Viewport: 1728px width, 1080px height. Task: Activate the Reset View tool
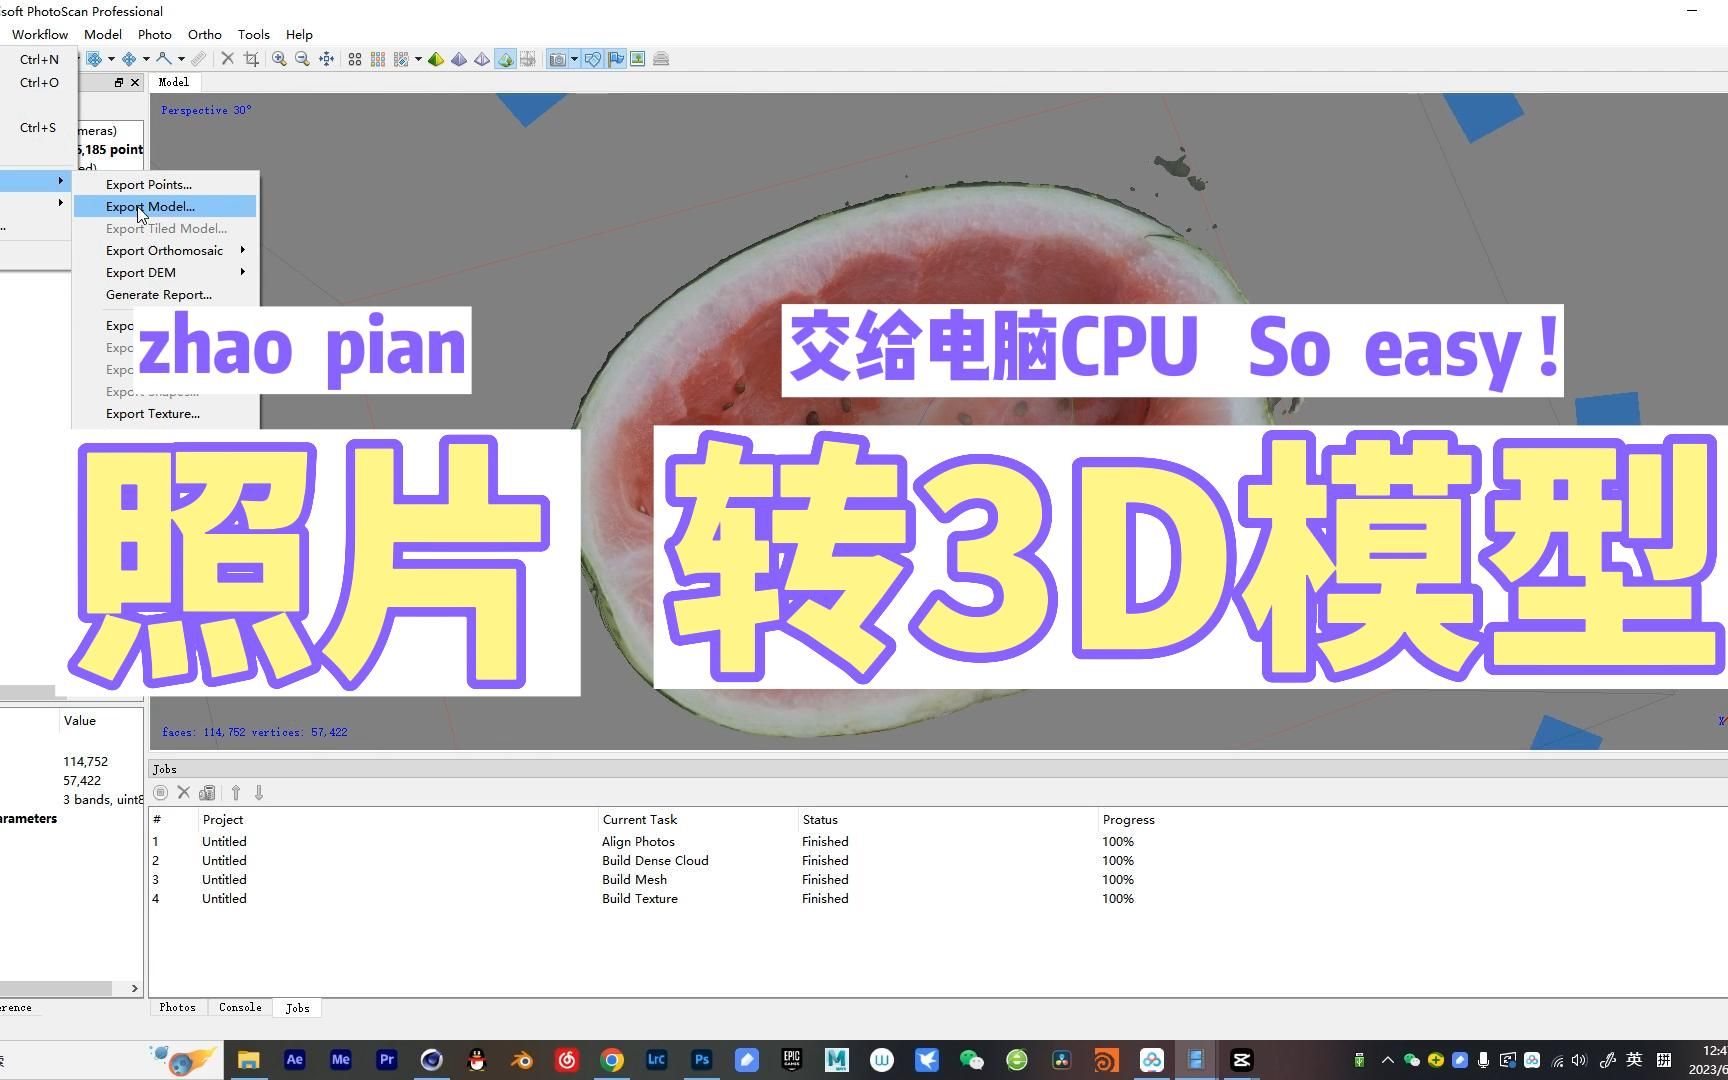tap(326, 58)
